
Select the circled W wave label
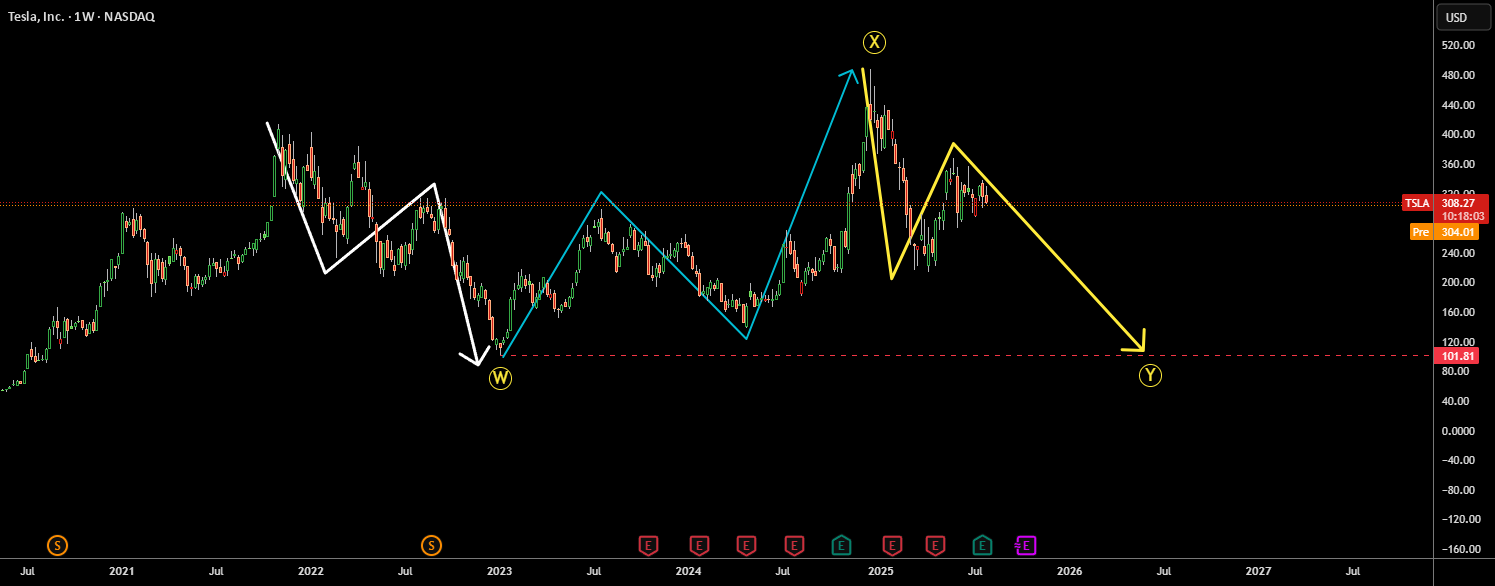501,378
